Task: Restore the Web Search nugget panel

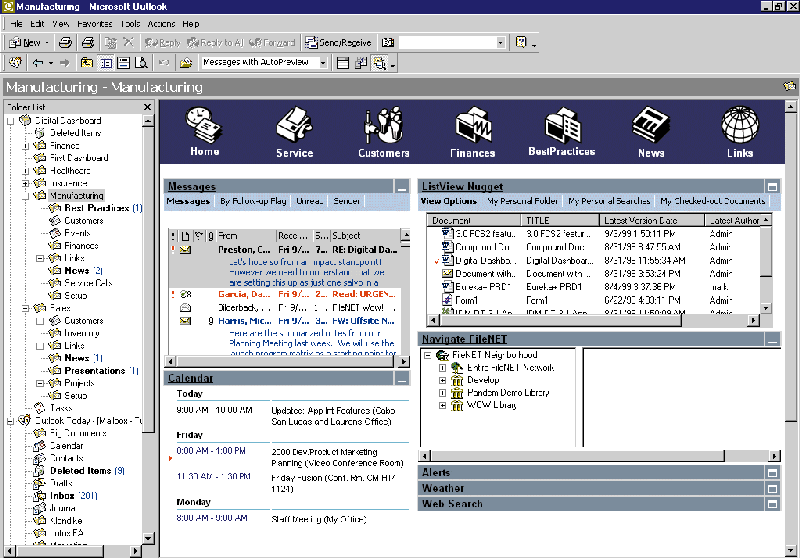Action: [x=771, y=504]
